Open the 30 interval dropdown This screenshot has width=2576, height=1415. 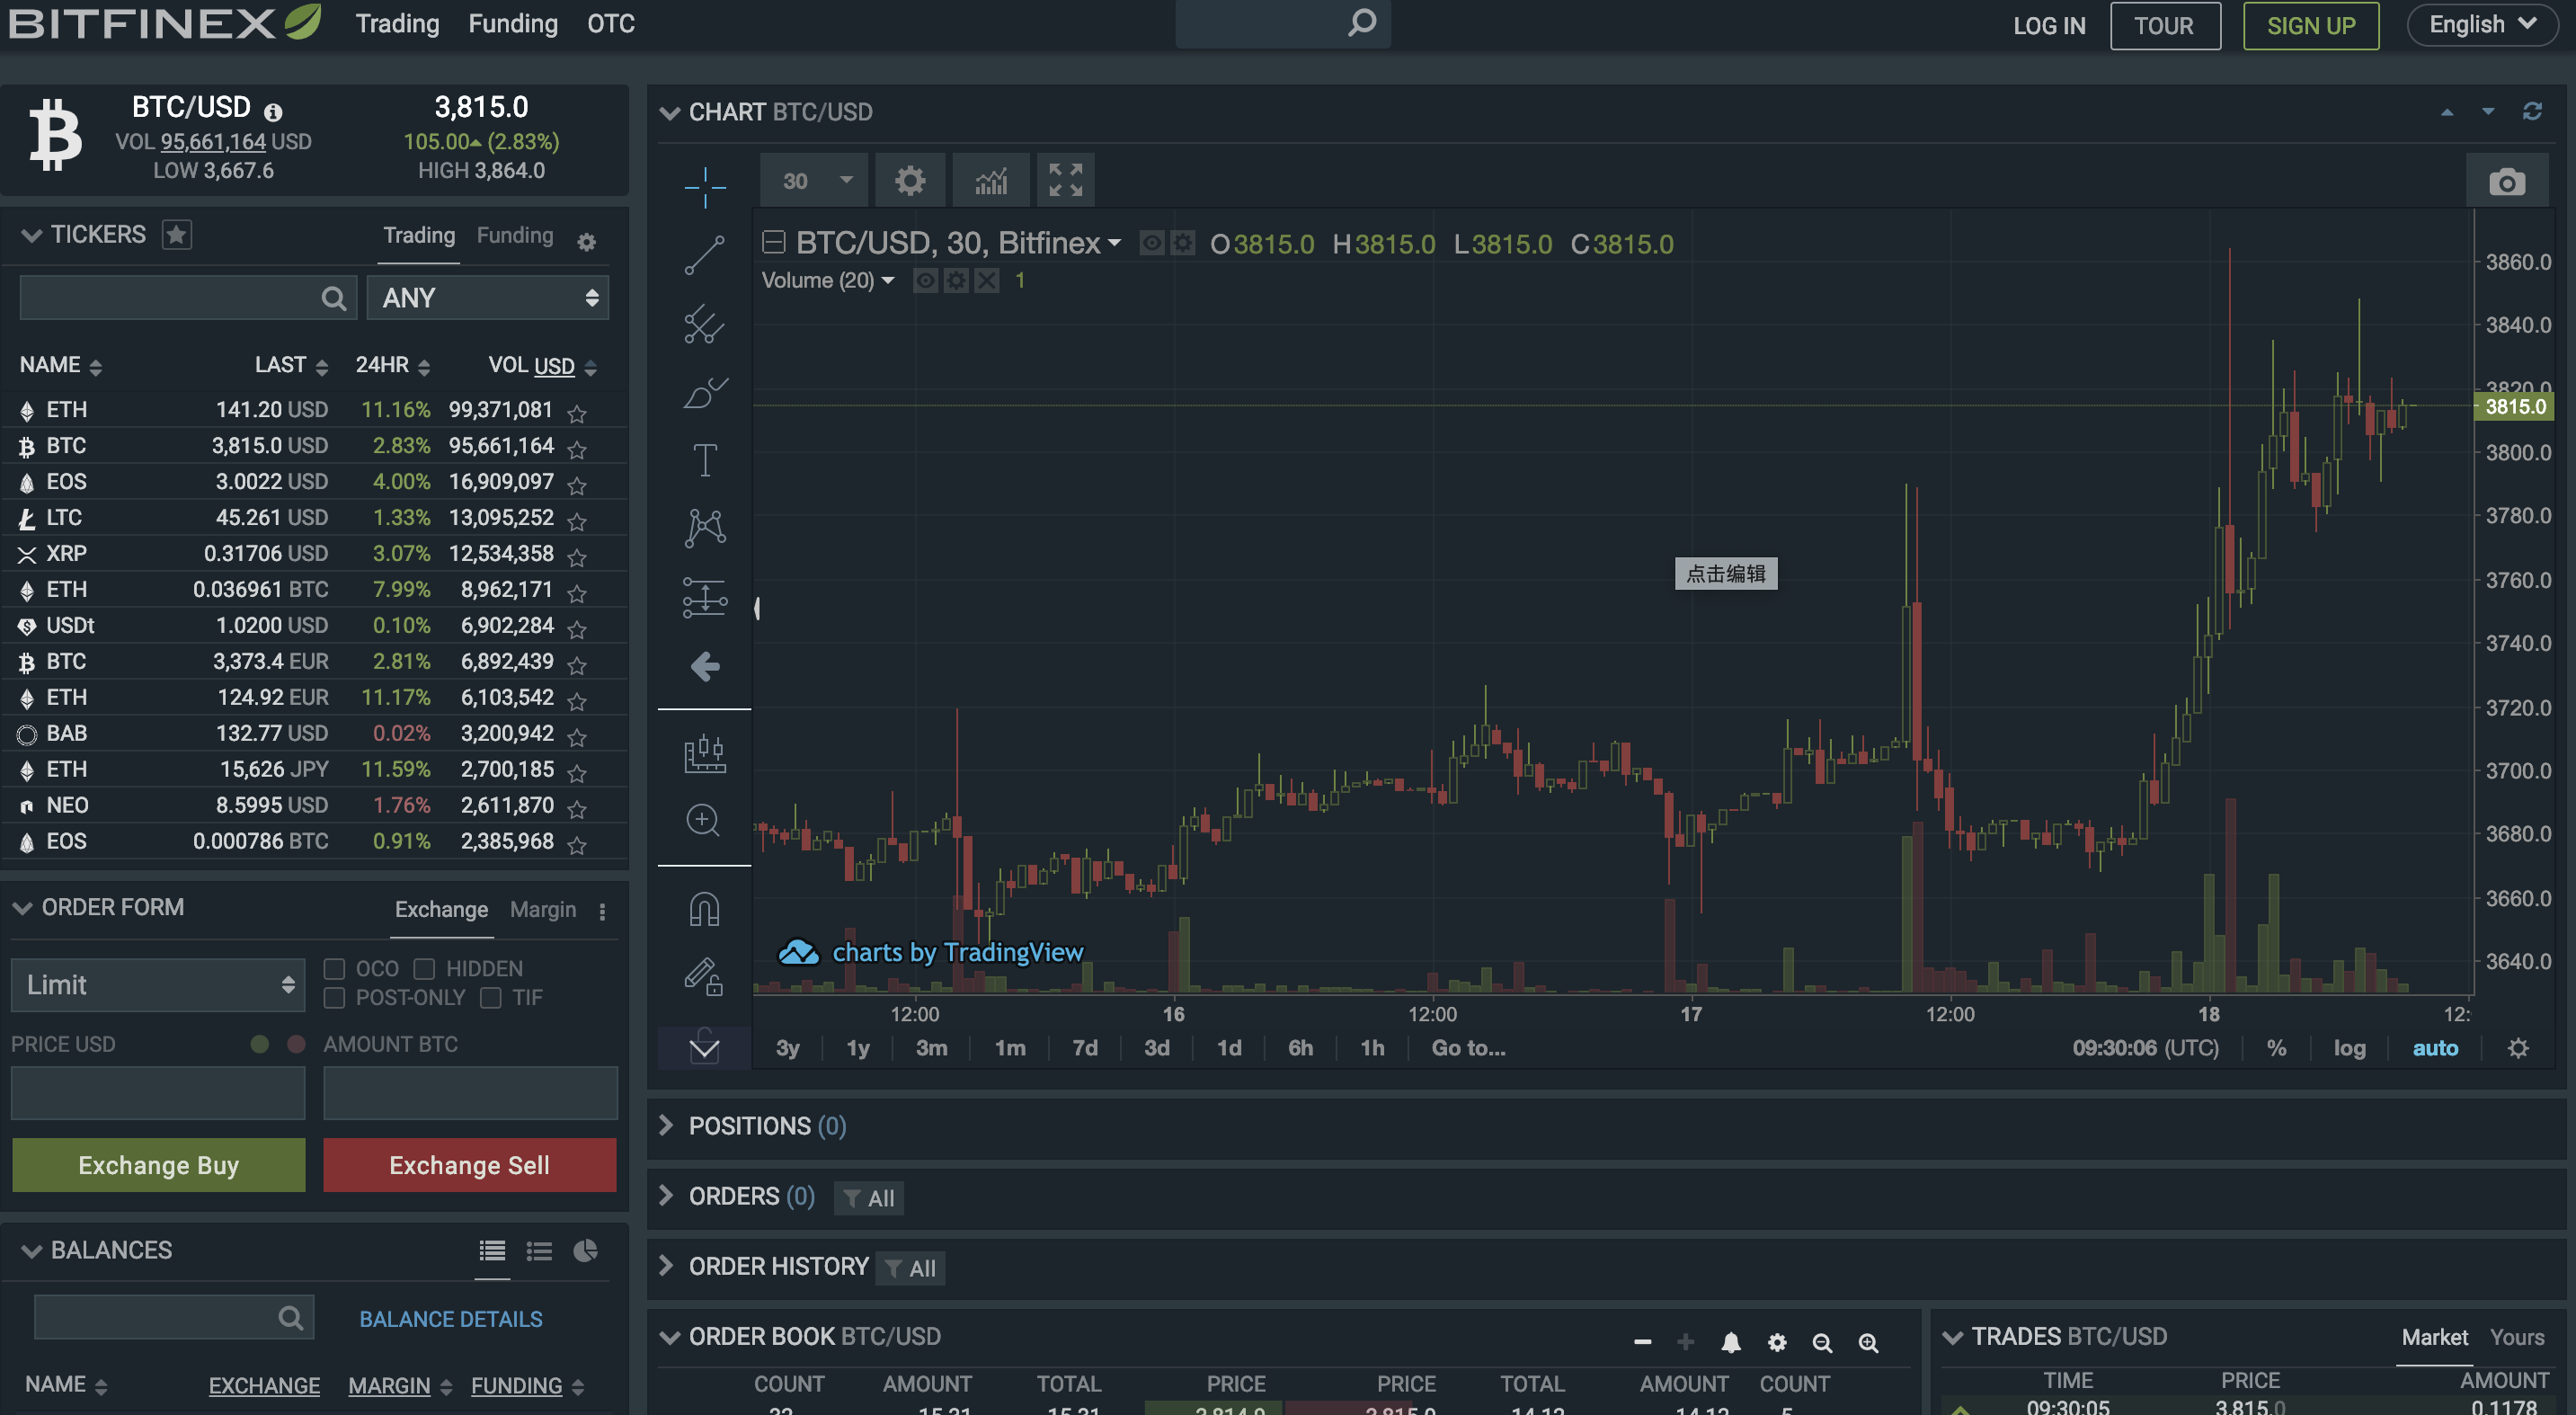pyautogui.click(x=814, y=181)
